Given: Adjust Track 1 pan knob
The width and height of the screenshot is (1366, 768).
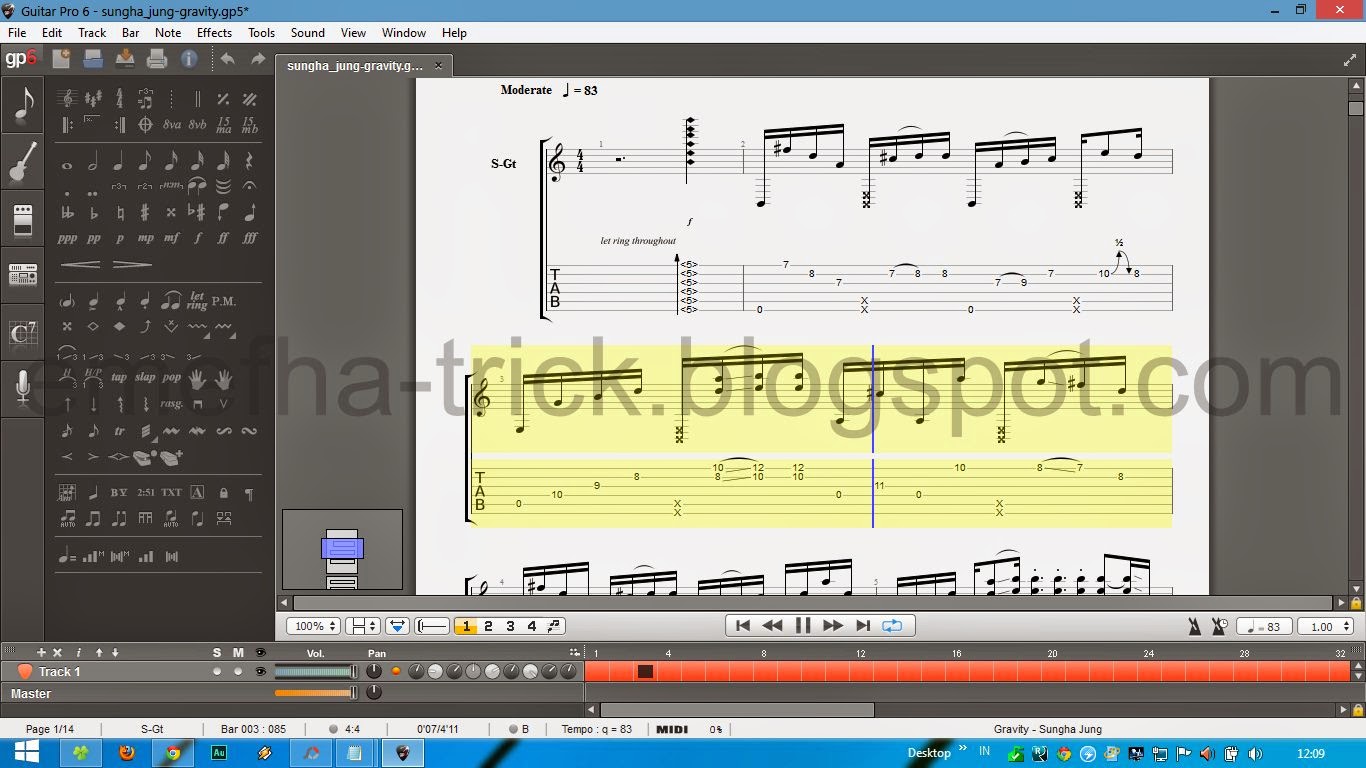Looking at the screenshot, I should click(x=374, y=672).
